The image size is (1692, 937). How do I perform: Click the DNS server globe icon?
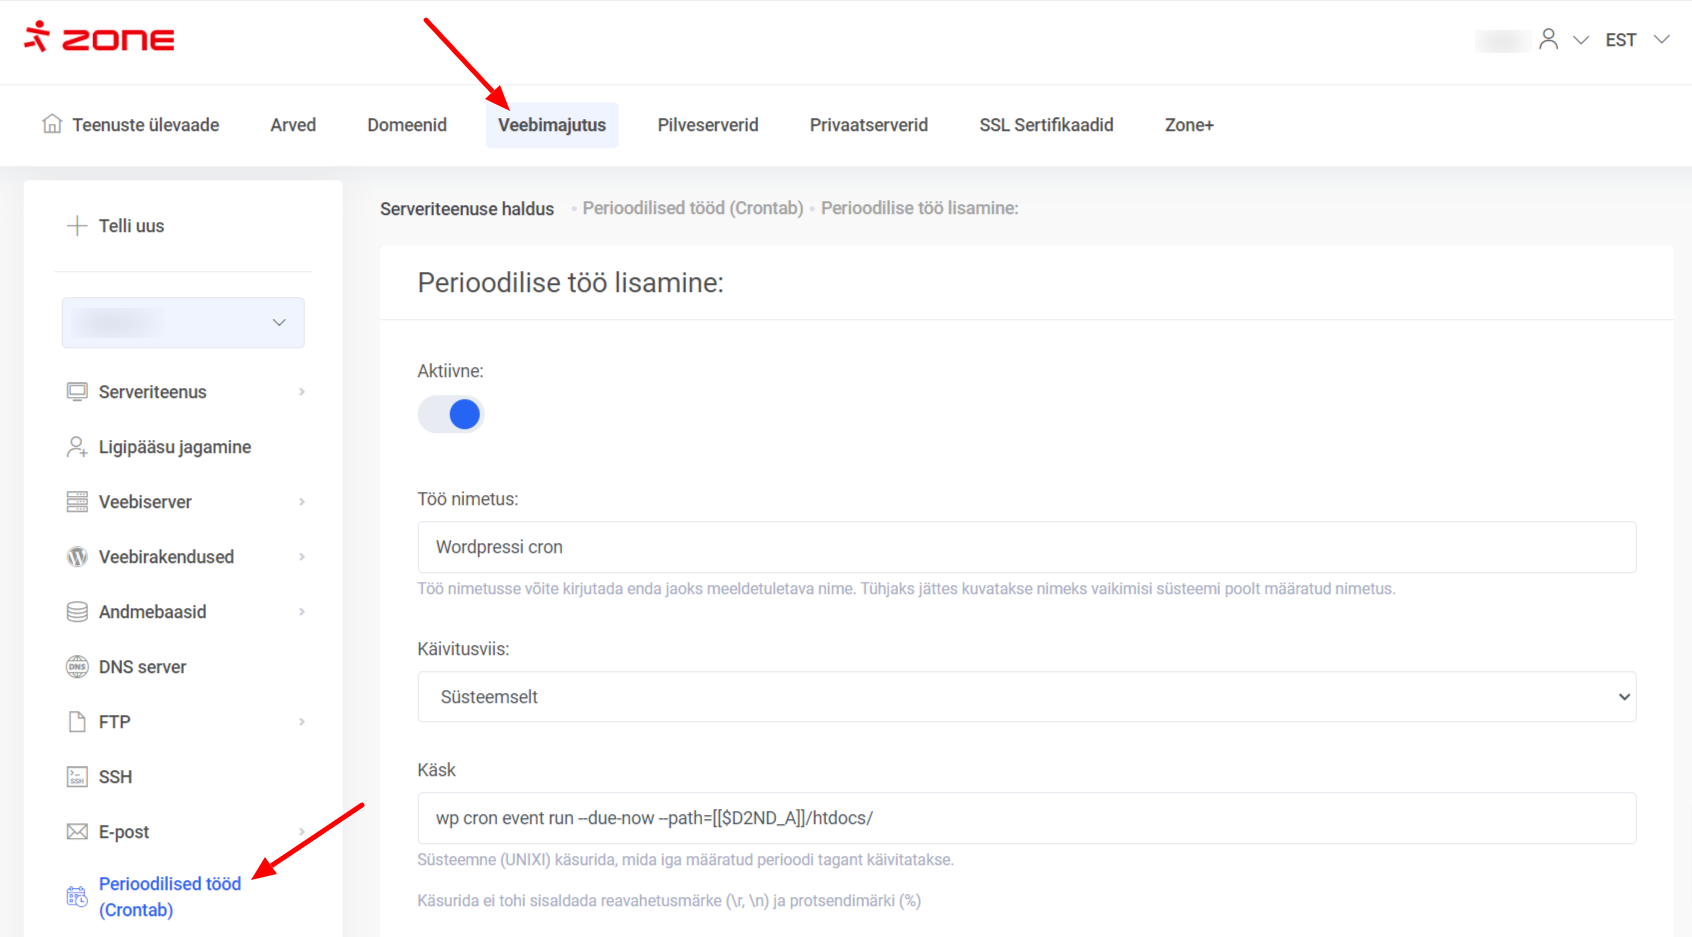(77, 667)
